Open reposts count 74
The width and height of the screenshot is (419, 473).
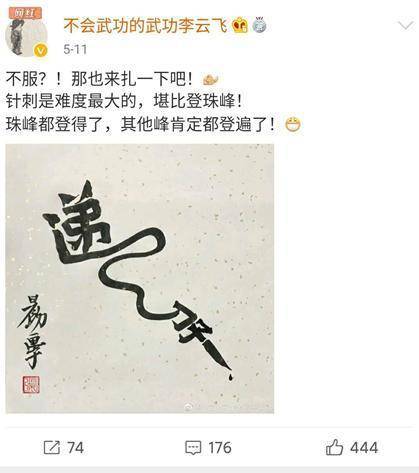[x=75, y=448]
